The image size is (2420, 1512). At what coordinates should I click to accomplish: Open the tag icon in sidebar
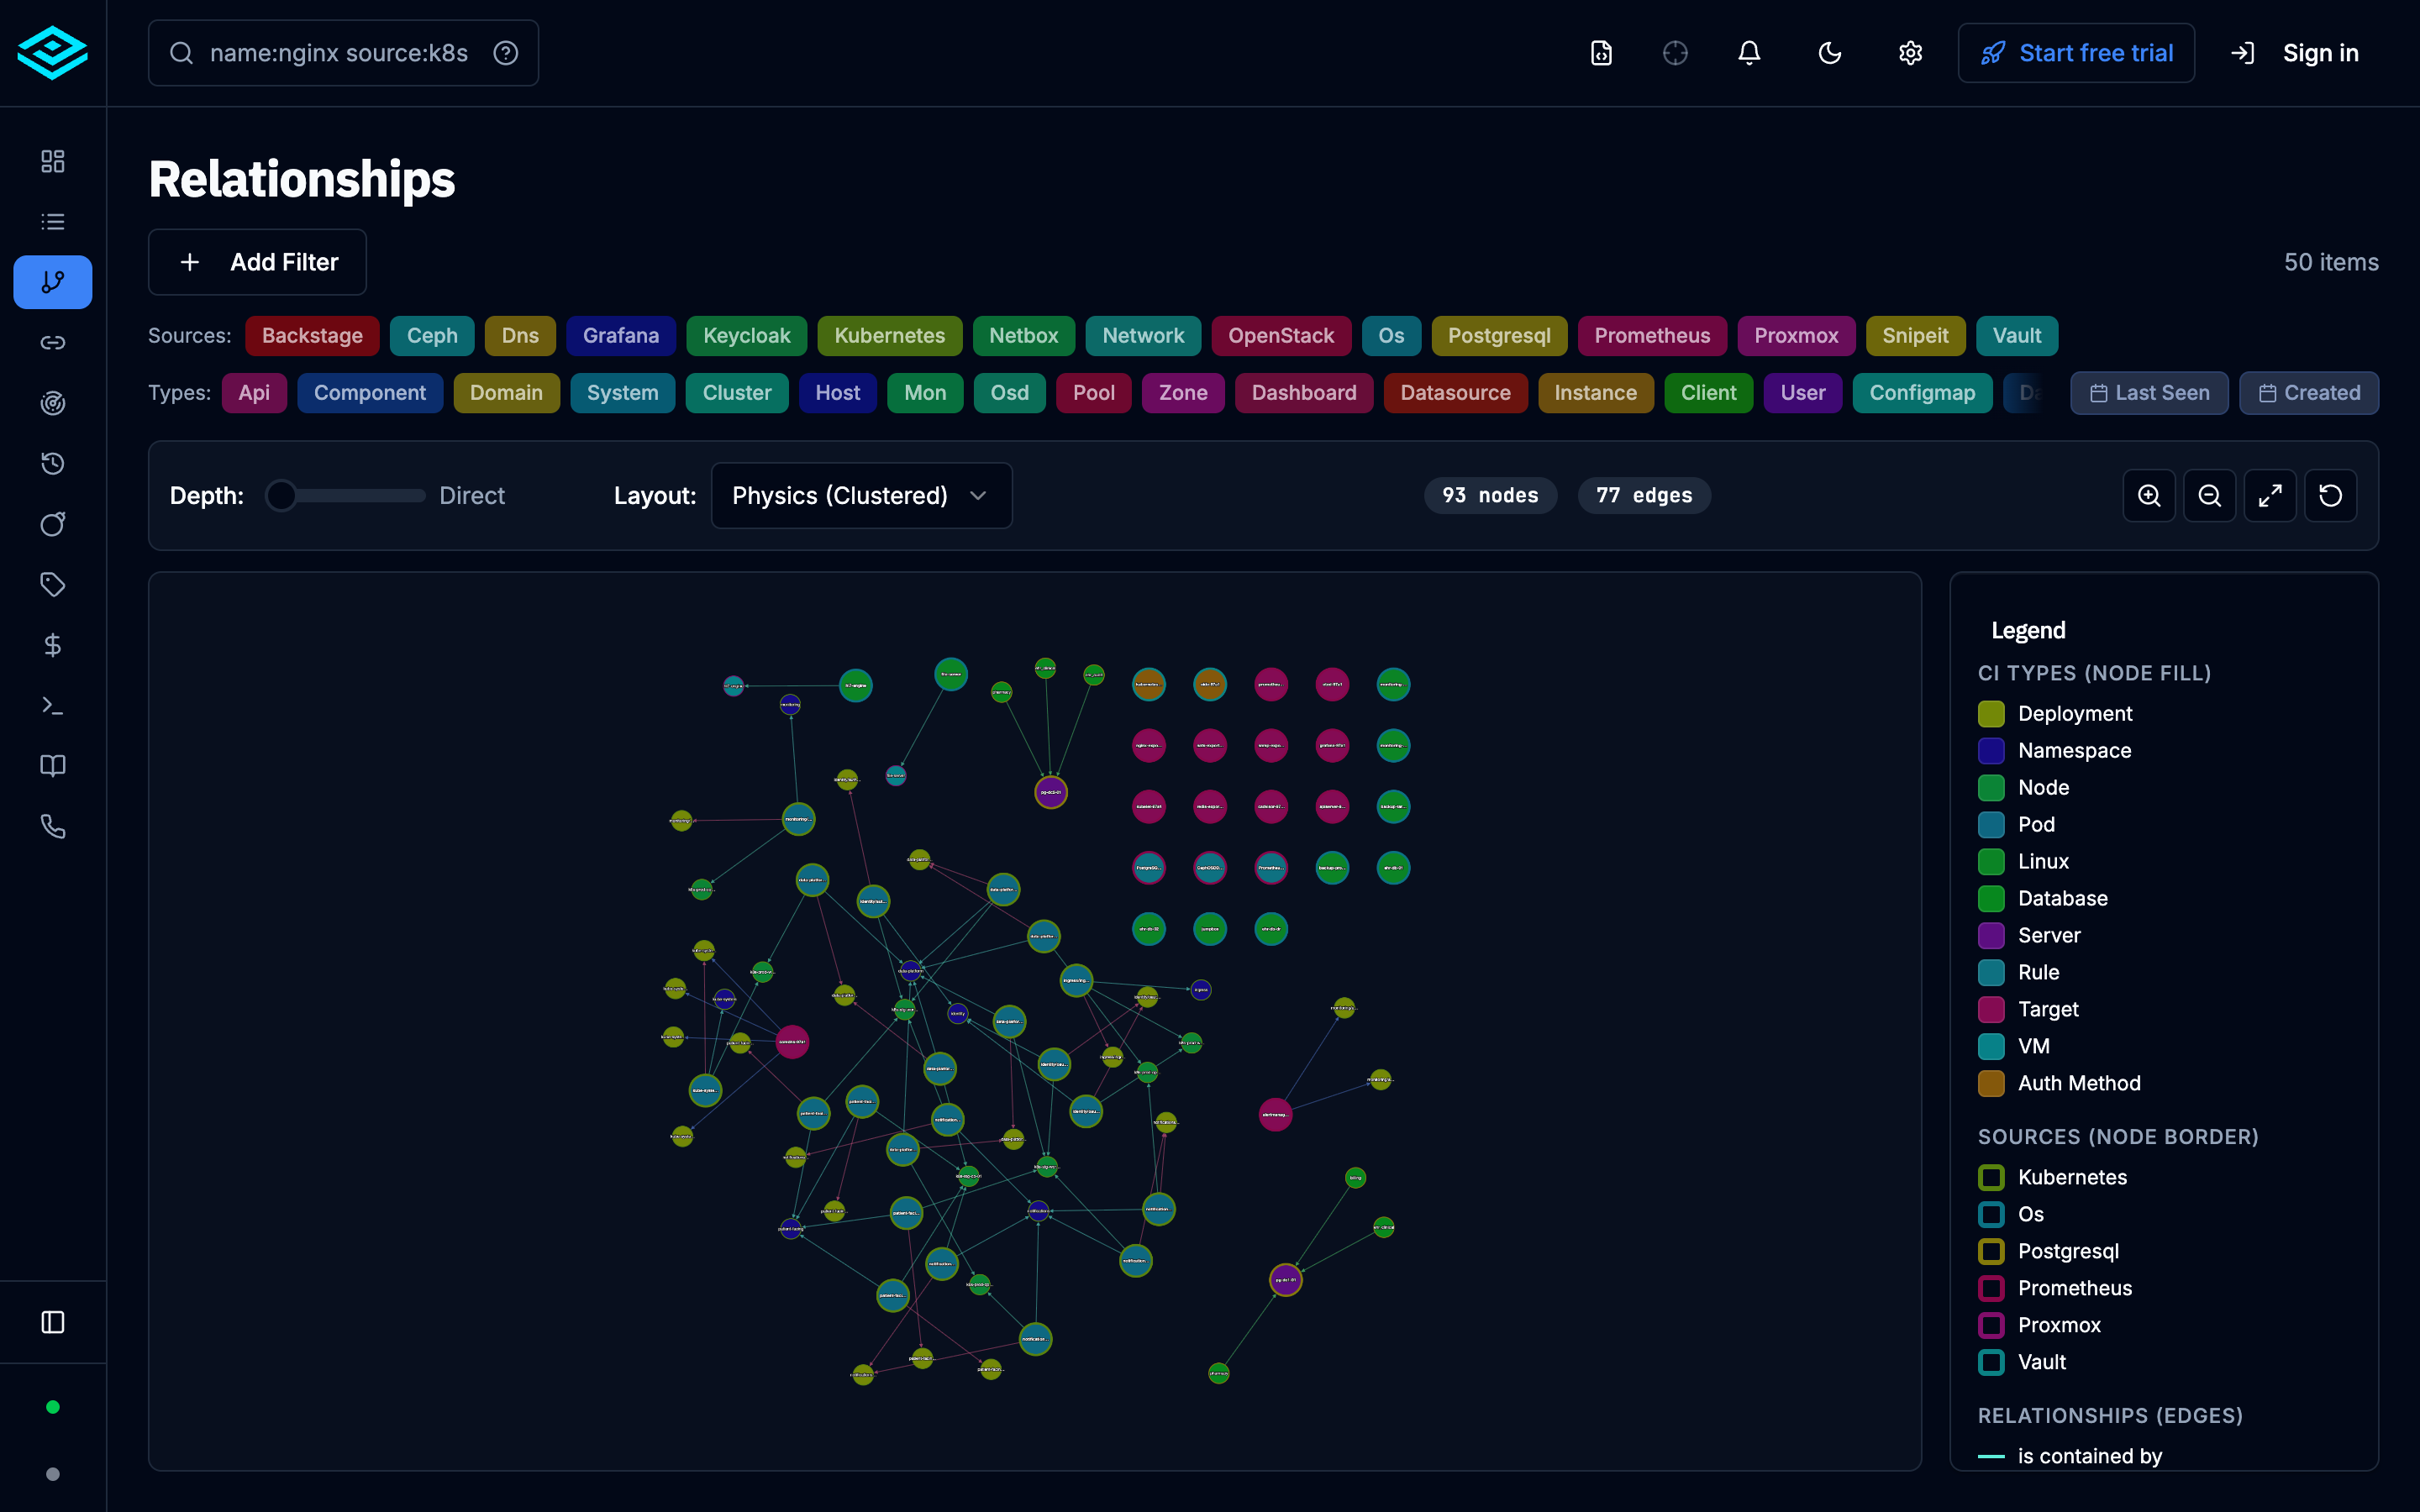pyautogui.click(x=53, y=585)
